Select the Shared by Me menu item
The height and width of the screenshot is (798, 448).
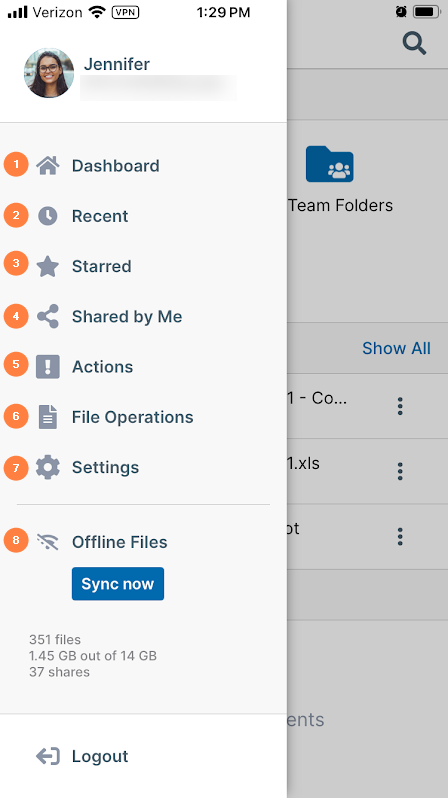[x=127, y=317]
